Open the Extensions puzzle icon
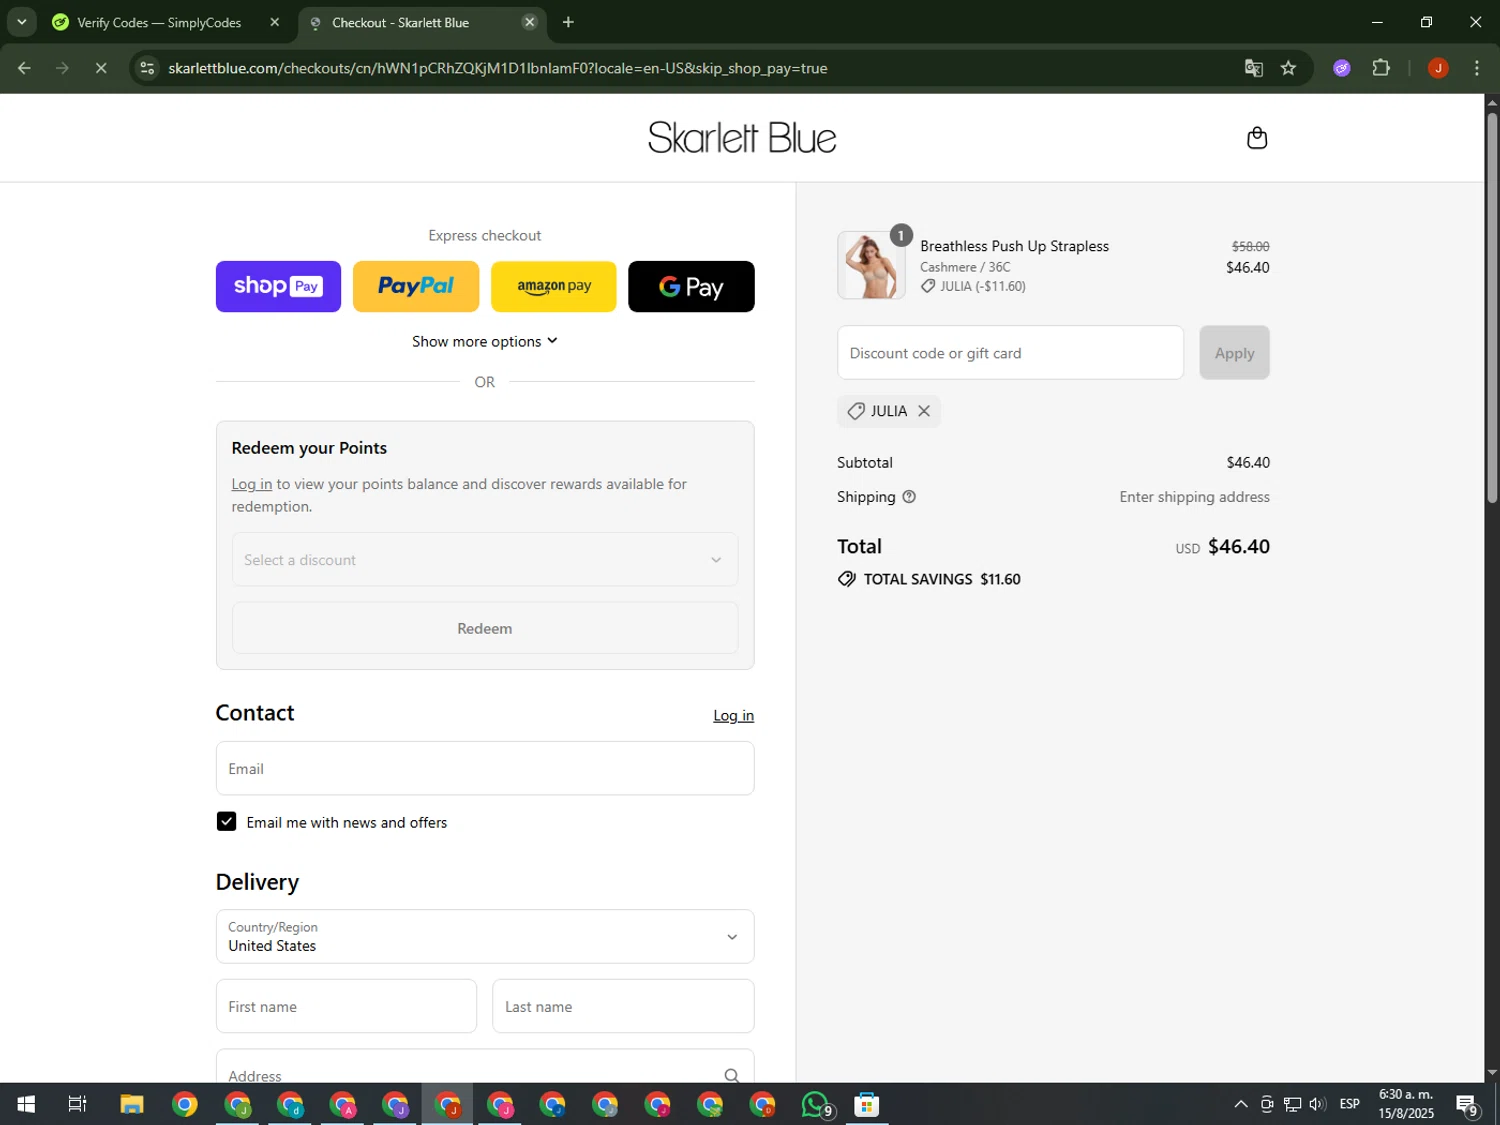The image size is (1500, 1125). click(1381, 68)
